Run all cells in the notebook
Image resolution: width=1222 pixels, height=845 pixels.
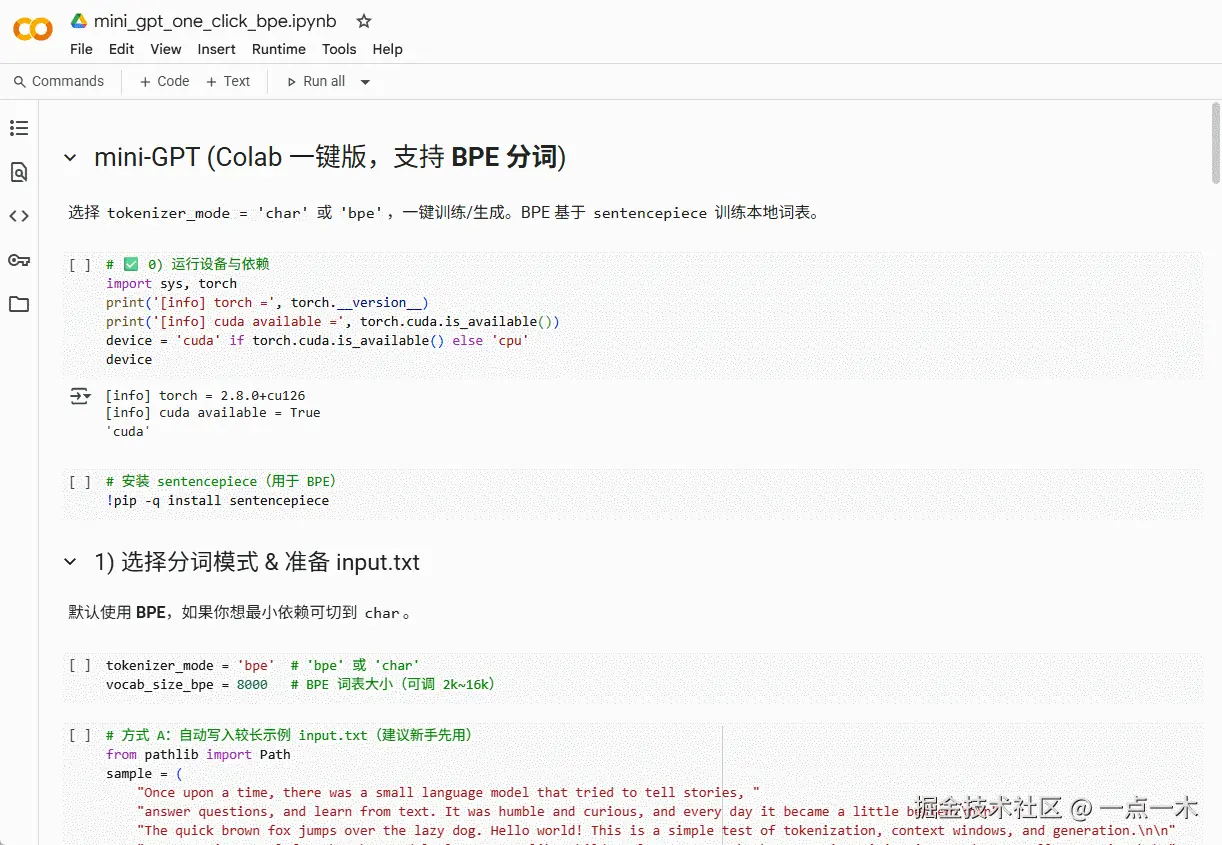(x=322, y=81)
